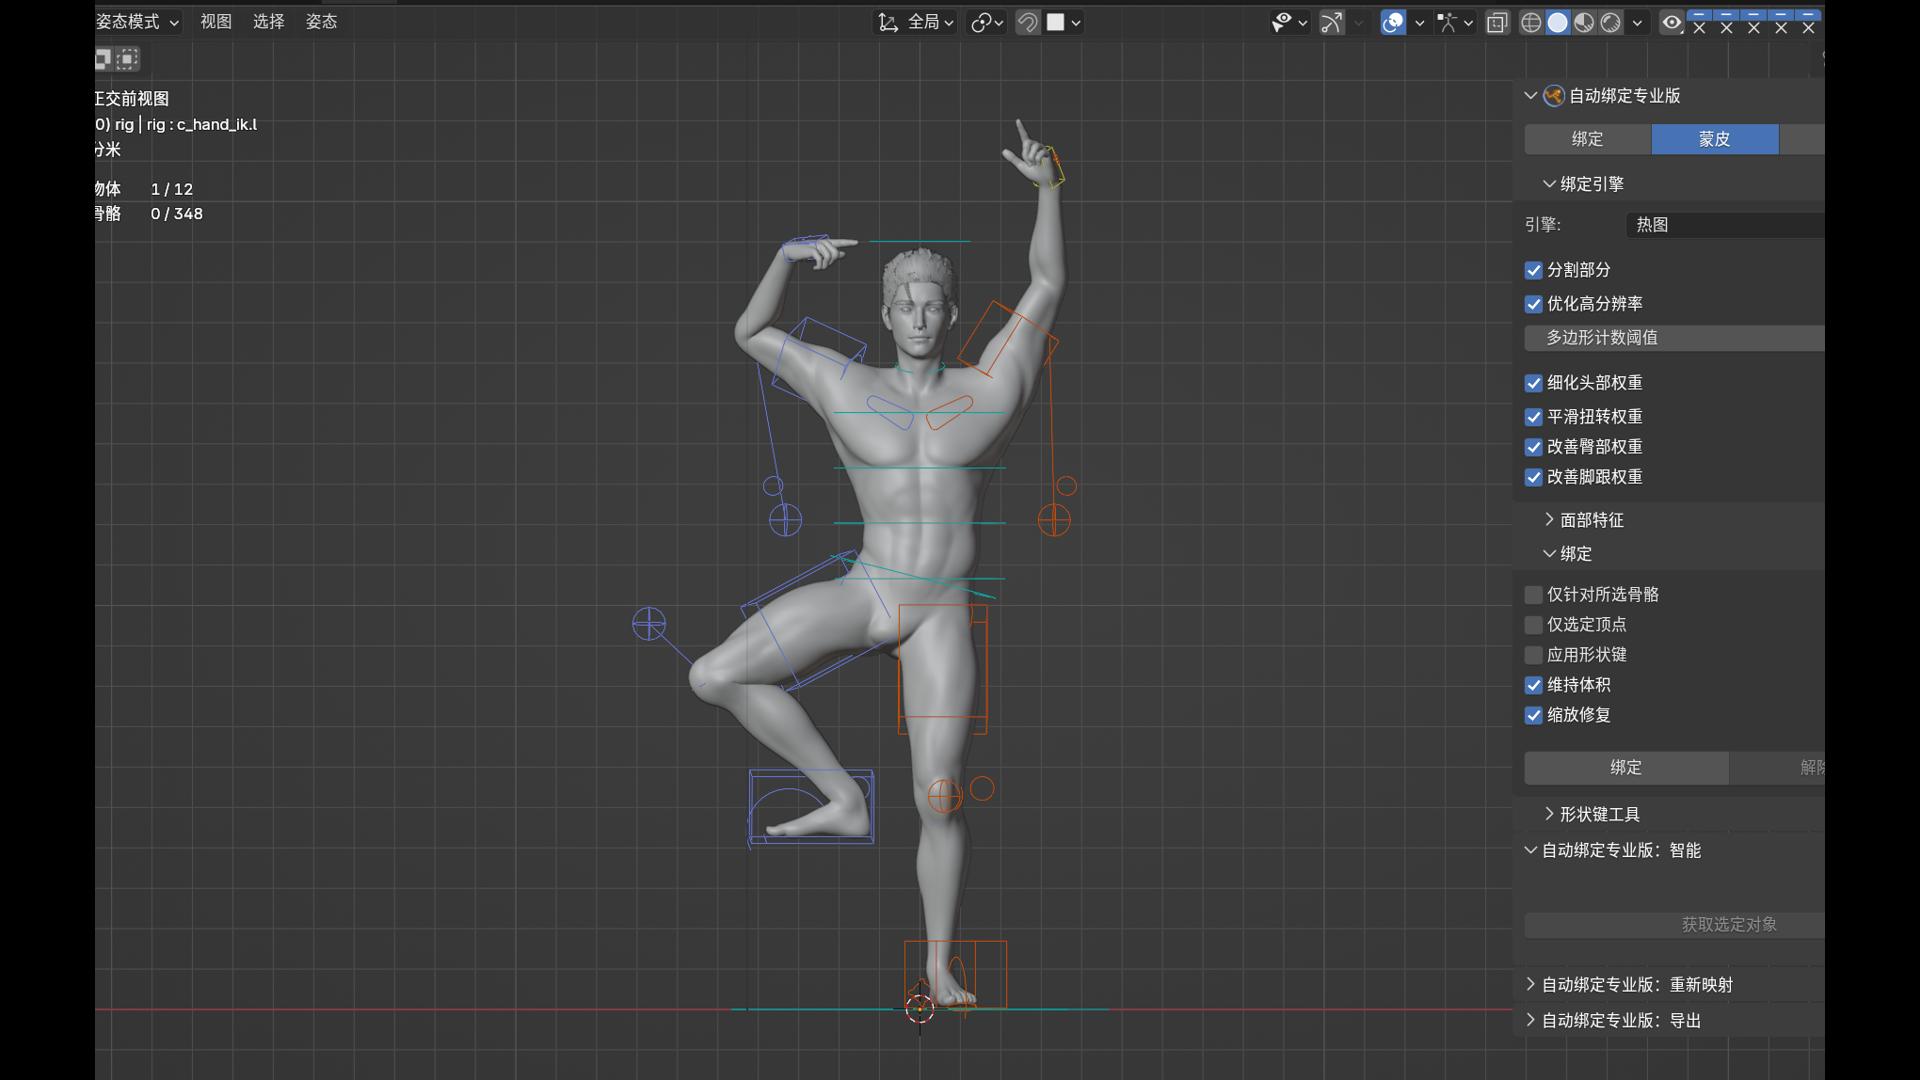
Task: Toggle viewport overlays icon
Action: tap(1393, 22)
